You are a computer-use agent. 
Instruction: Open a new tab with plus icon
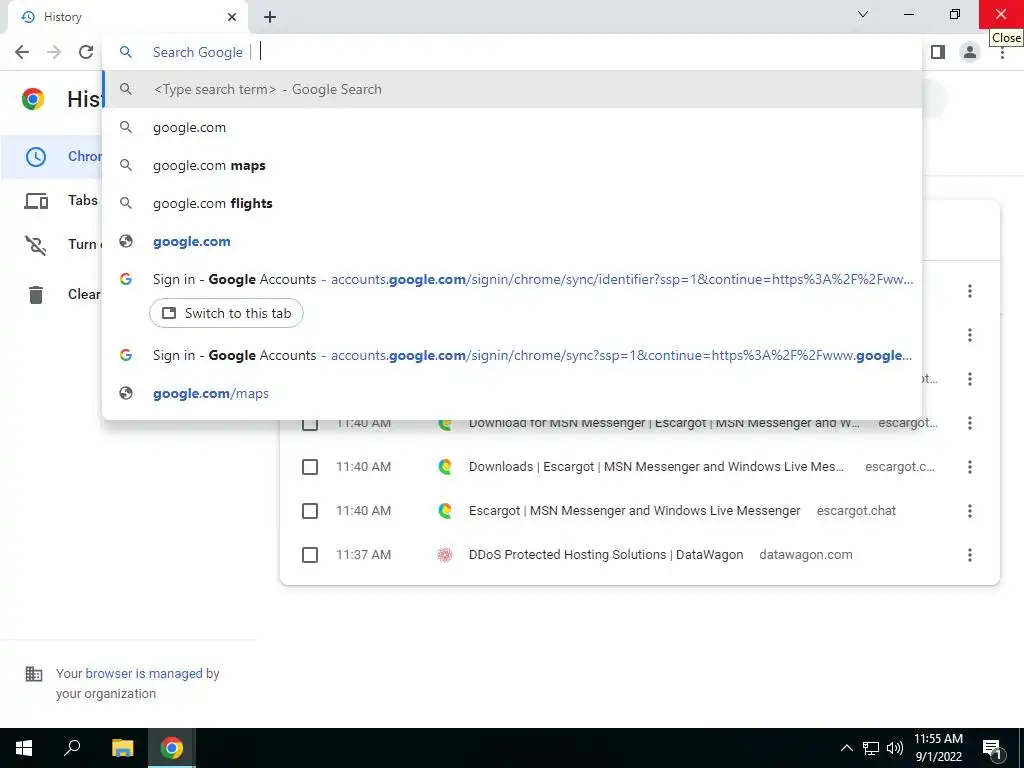[x=270, y=17]
